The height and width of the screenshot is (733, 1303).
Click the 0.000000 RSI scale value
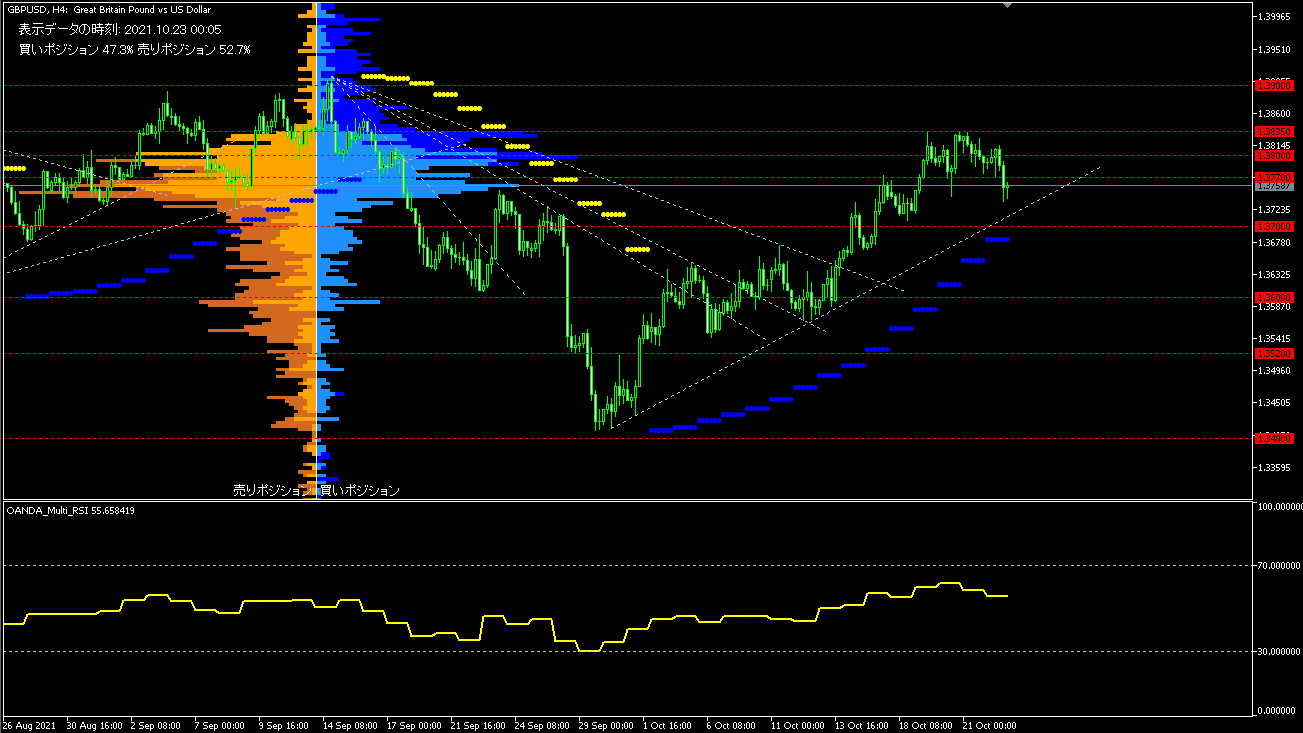point(1277,710)
